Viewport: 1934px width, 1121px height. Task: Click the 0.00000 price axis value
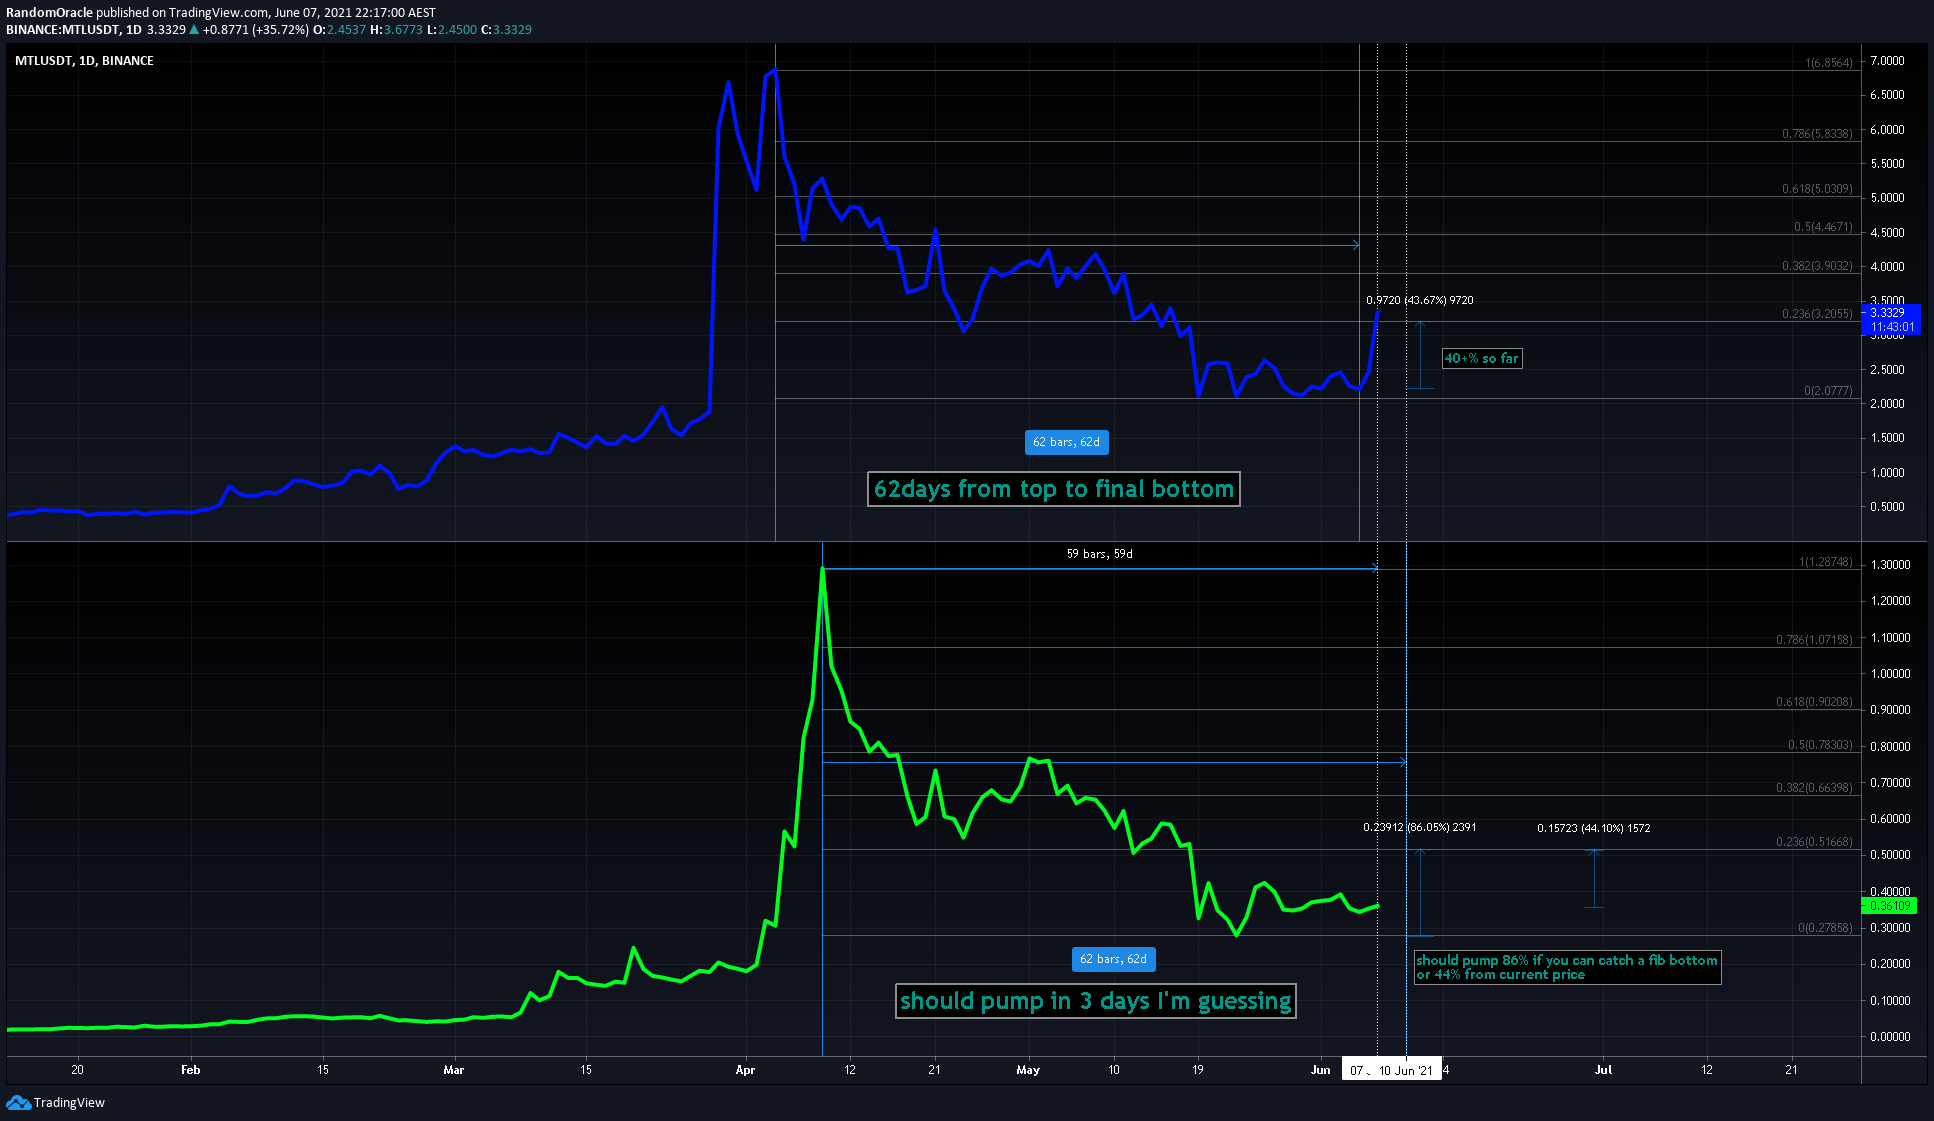[1890, 1037]
